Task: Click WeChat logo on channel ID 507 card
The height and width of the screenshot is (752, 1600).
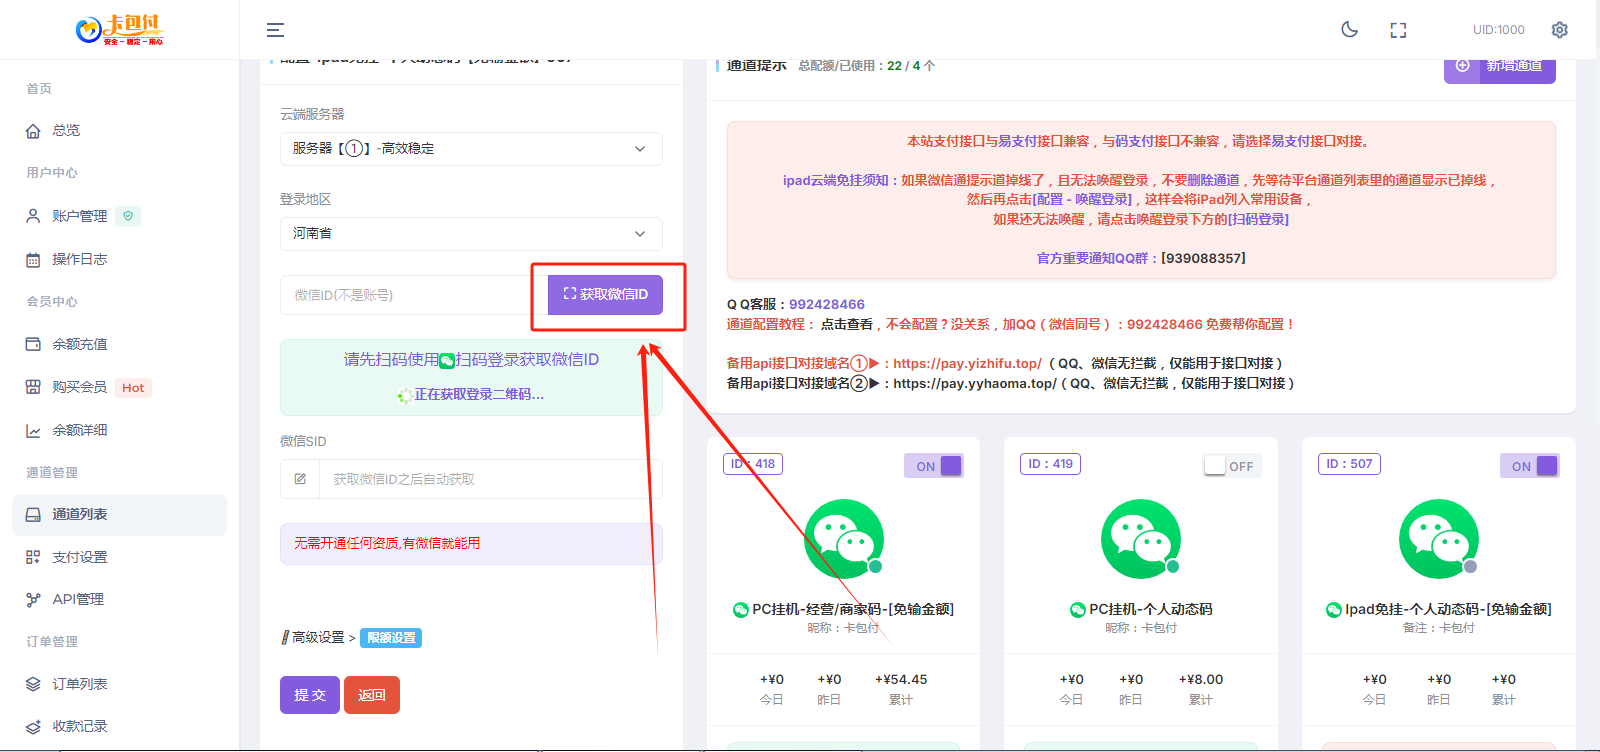Action: coord(1439,539)
